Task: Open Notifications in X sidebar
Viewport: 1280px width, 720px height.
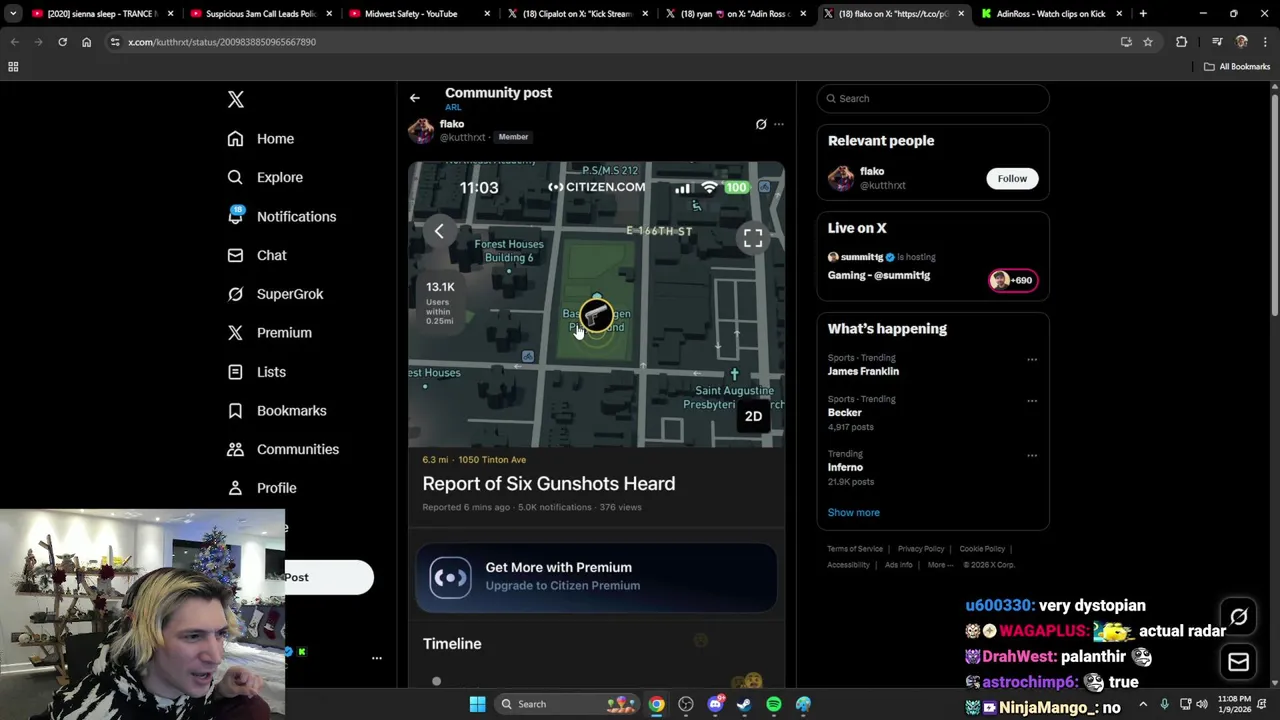Action: point(282,216)
